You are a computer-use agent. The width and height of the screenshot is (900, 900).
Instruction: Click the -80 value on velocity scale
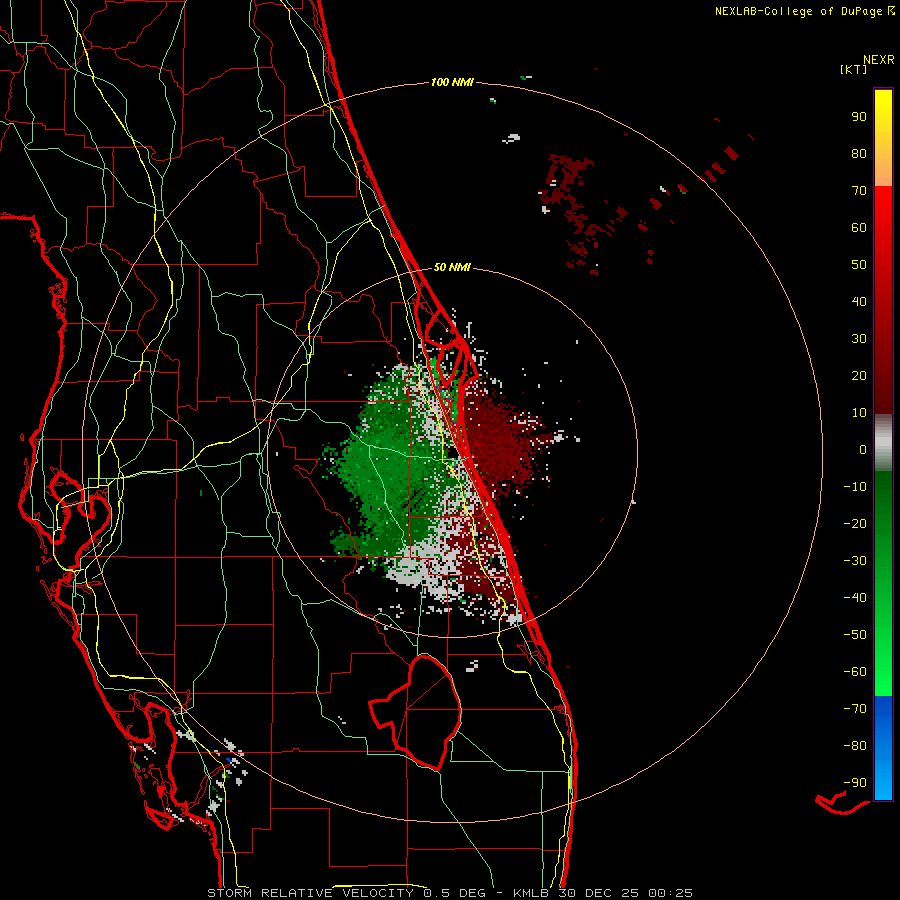coord(855,746)
